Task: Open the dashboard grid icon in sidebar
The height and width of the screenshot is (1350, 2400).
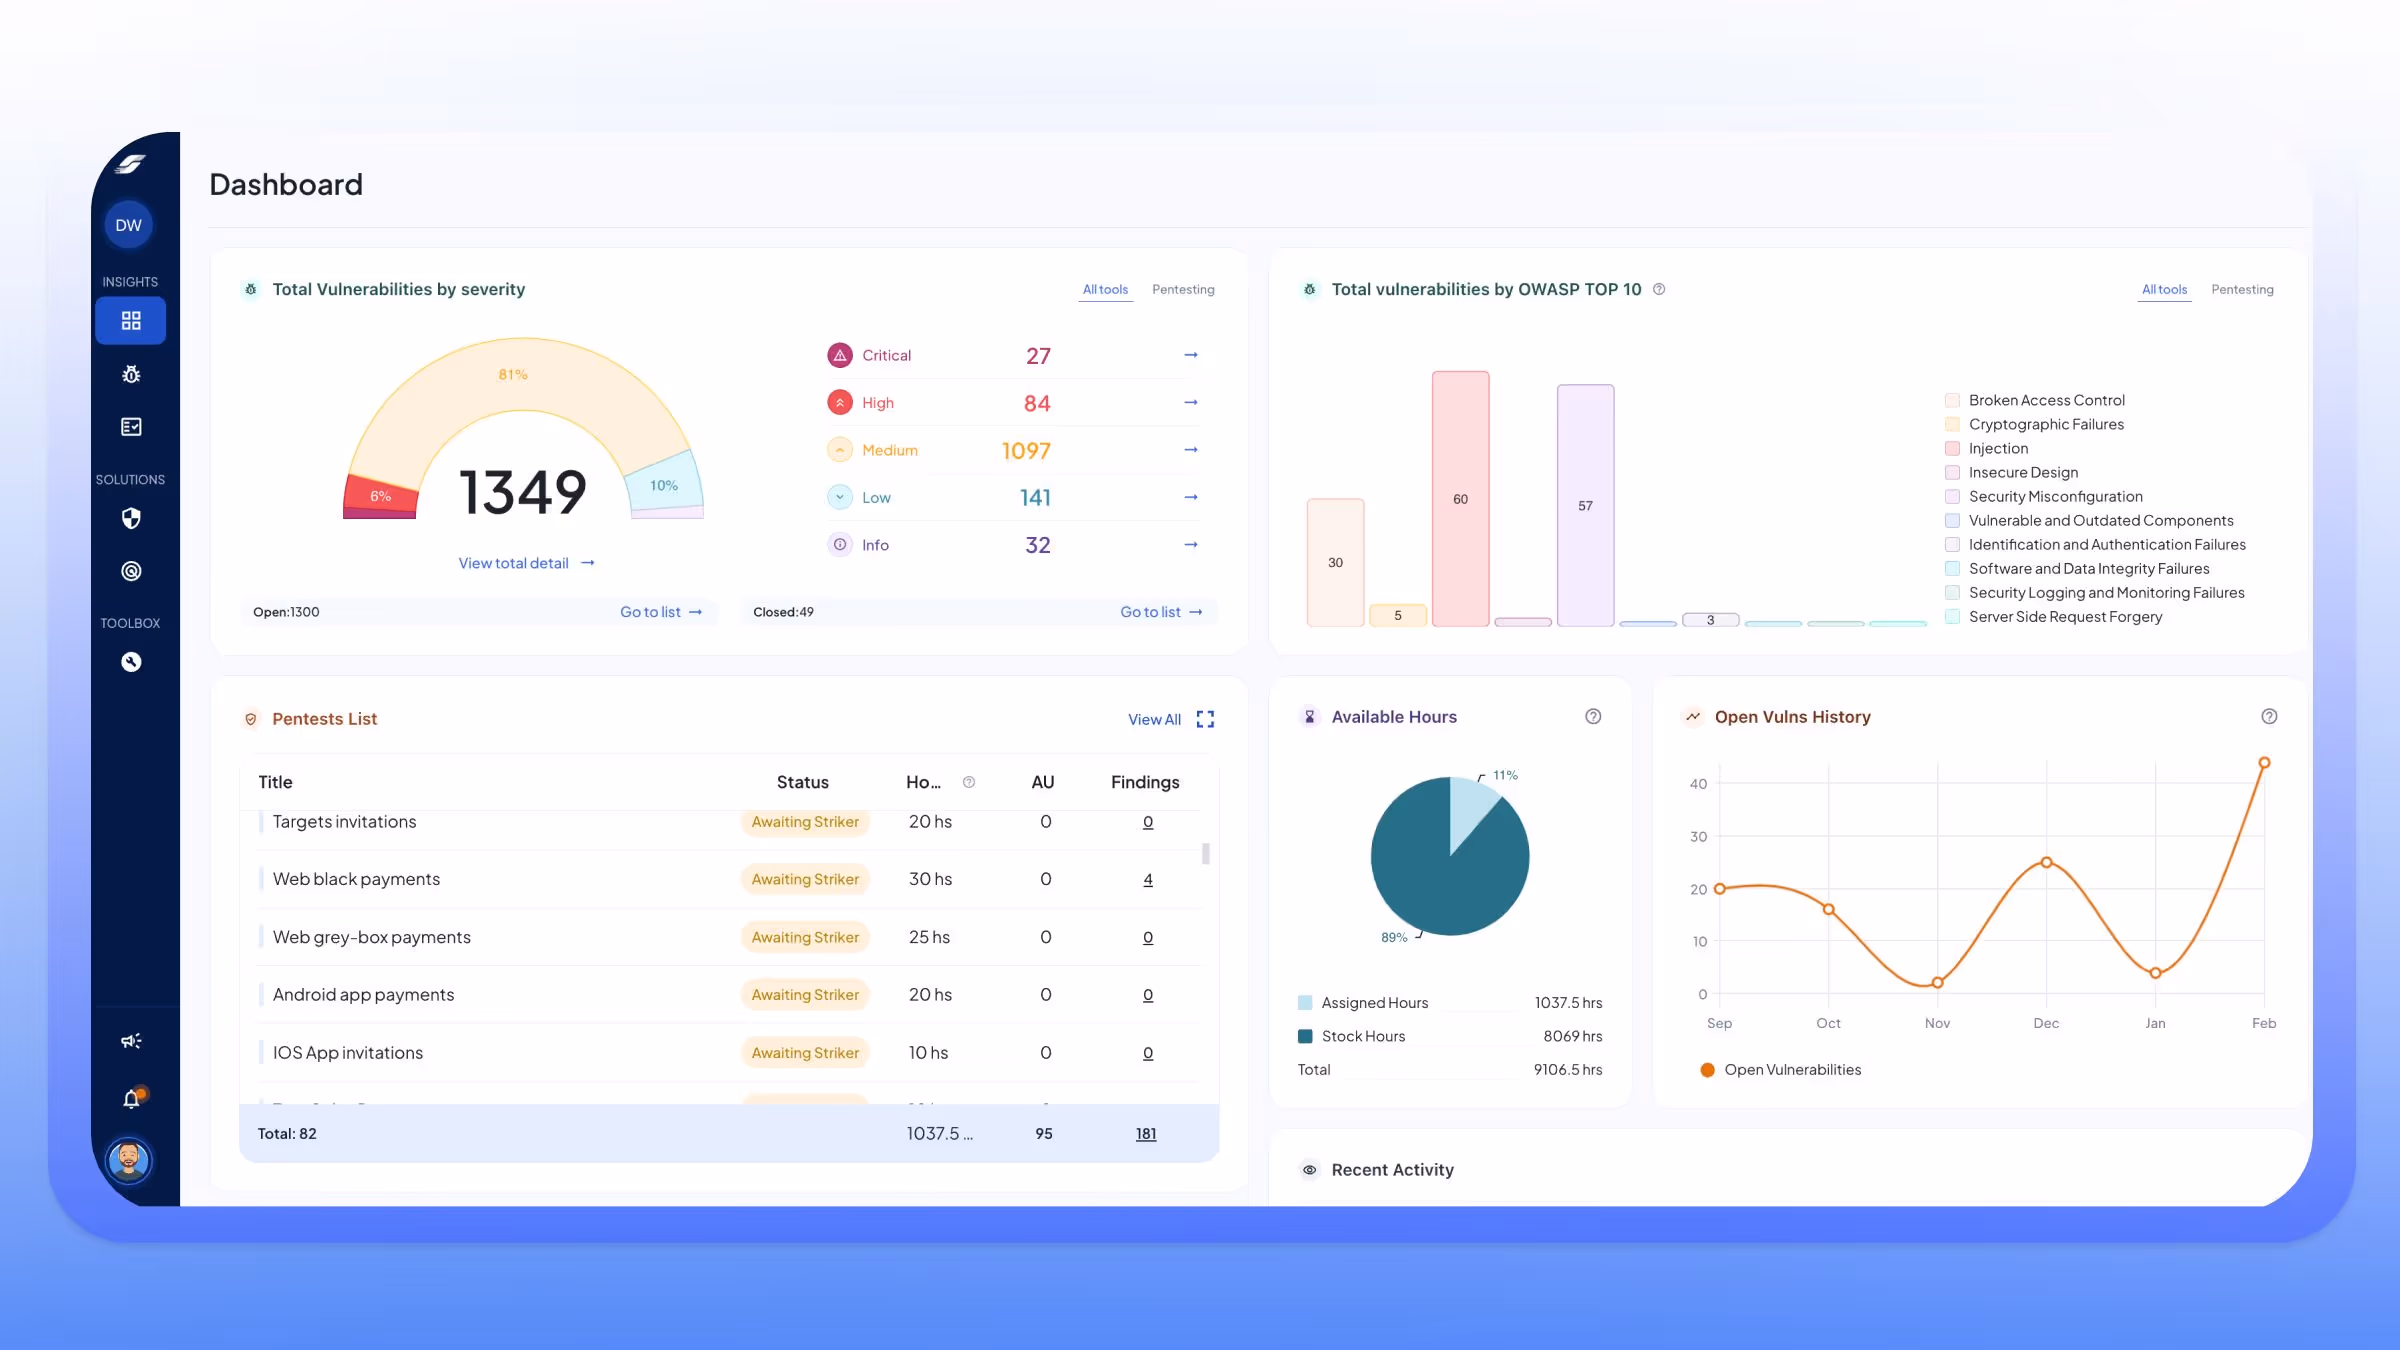Action: pyautogui.click(x=131, y=321)
